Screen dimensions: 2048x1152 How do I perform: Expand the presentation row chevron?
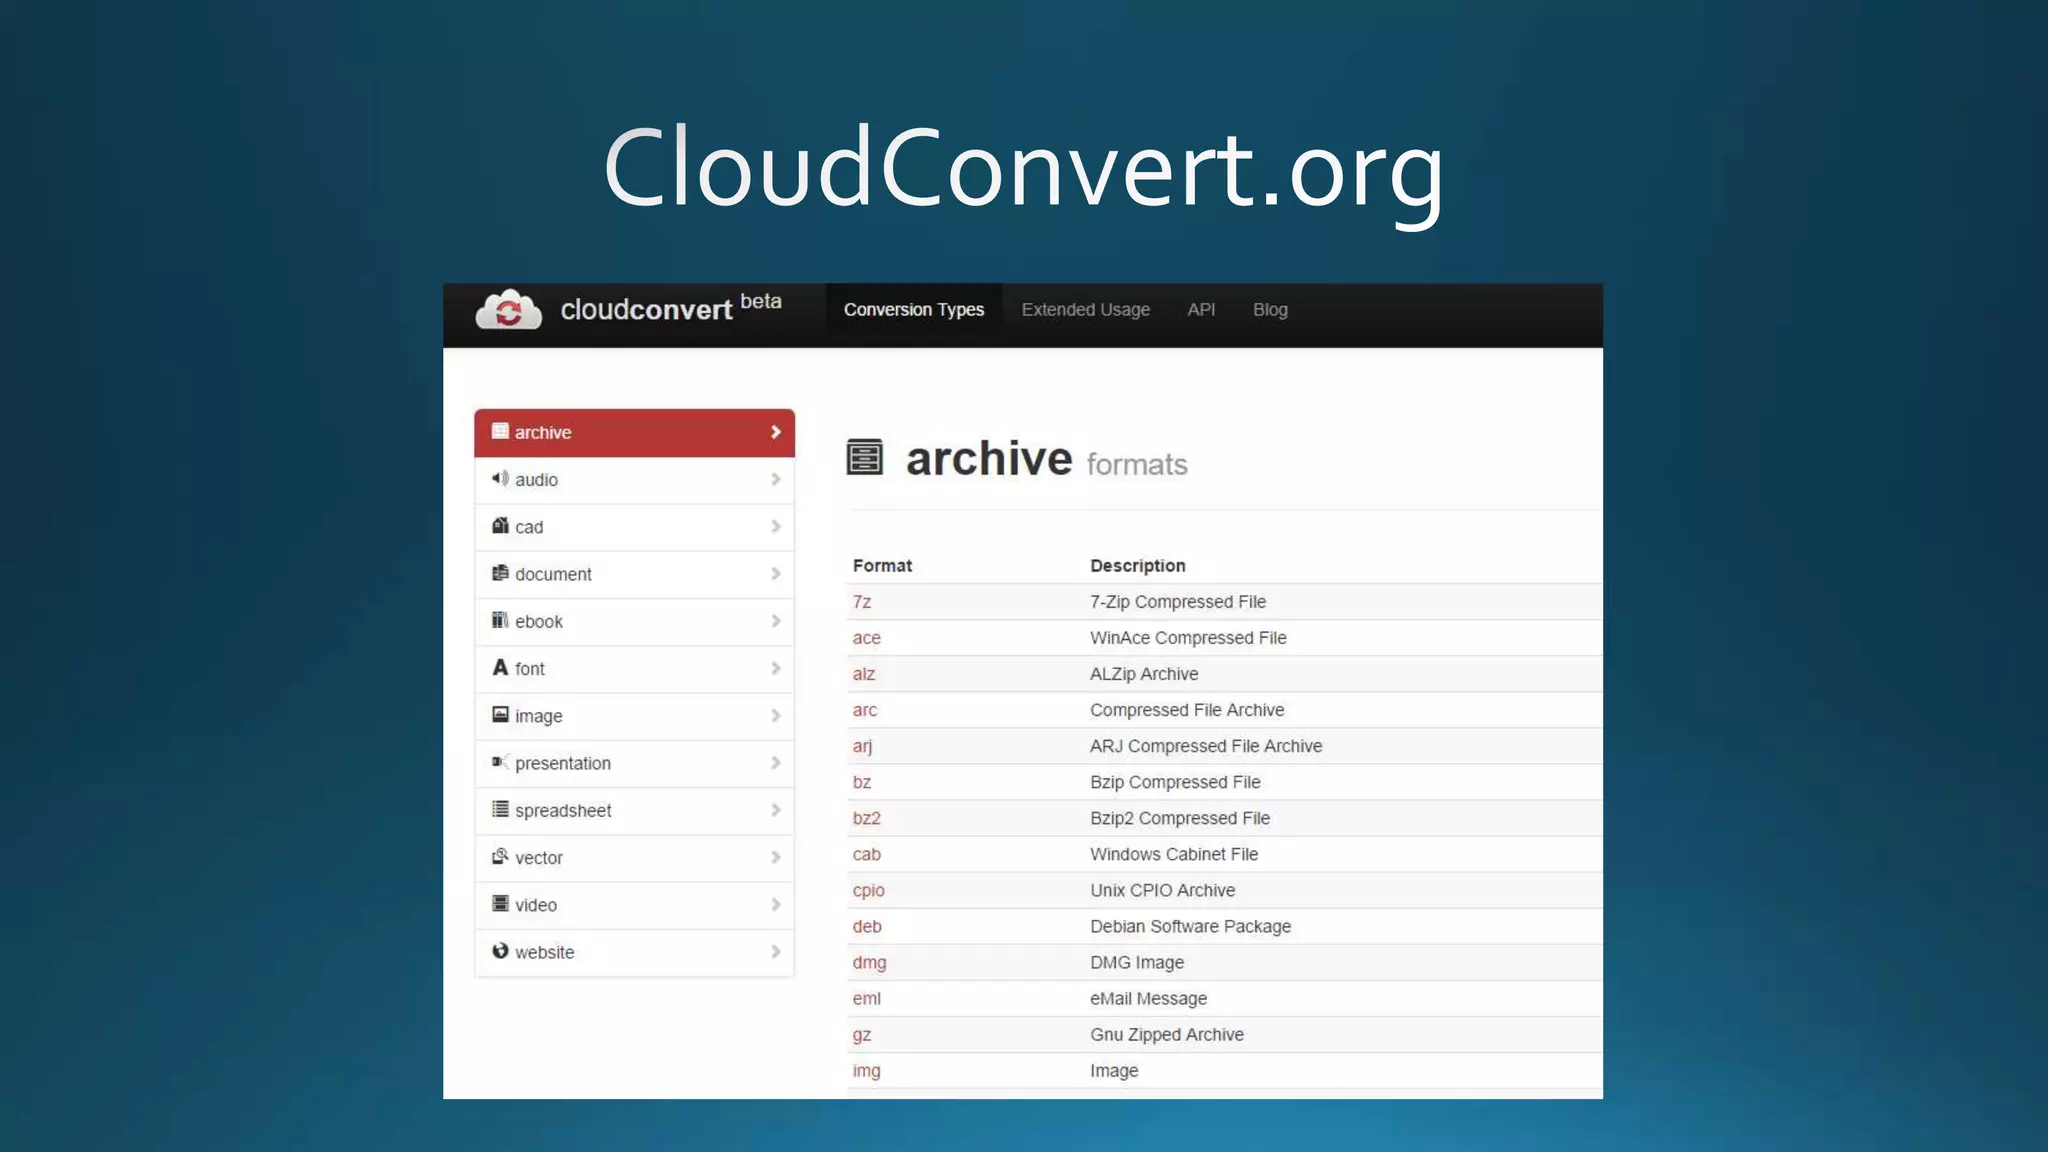[775, 762]
